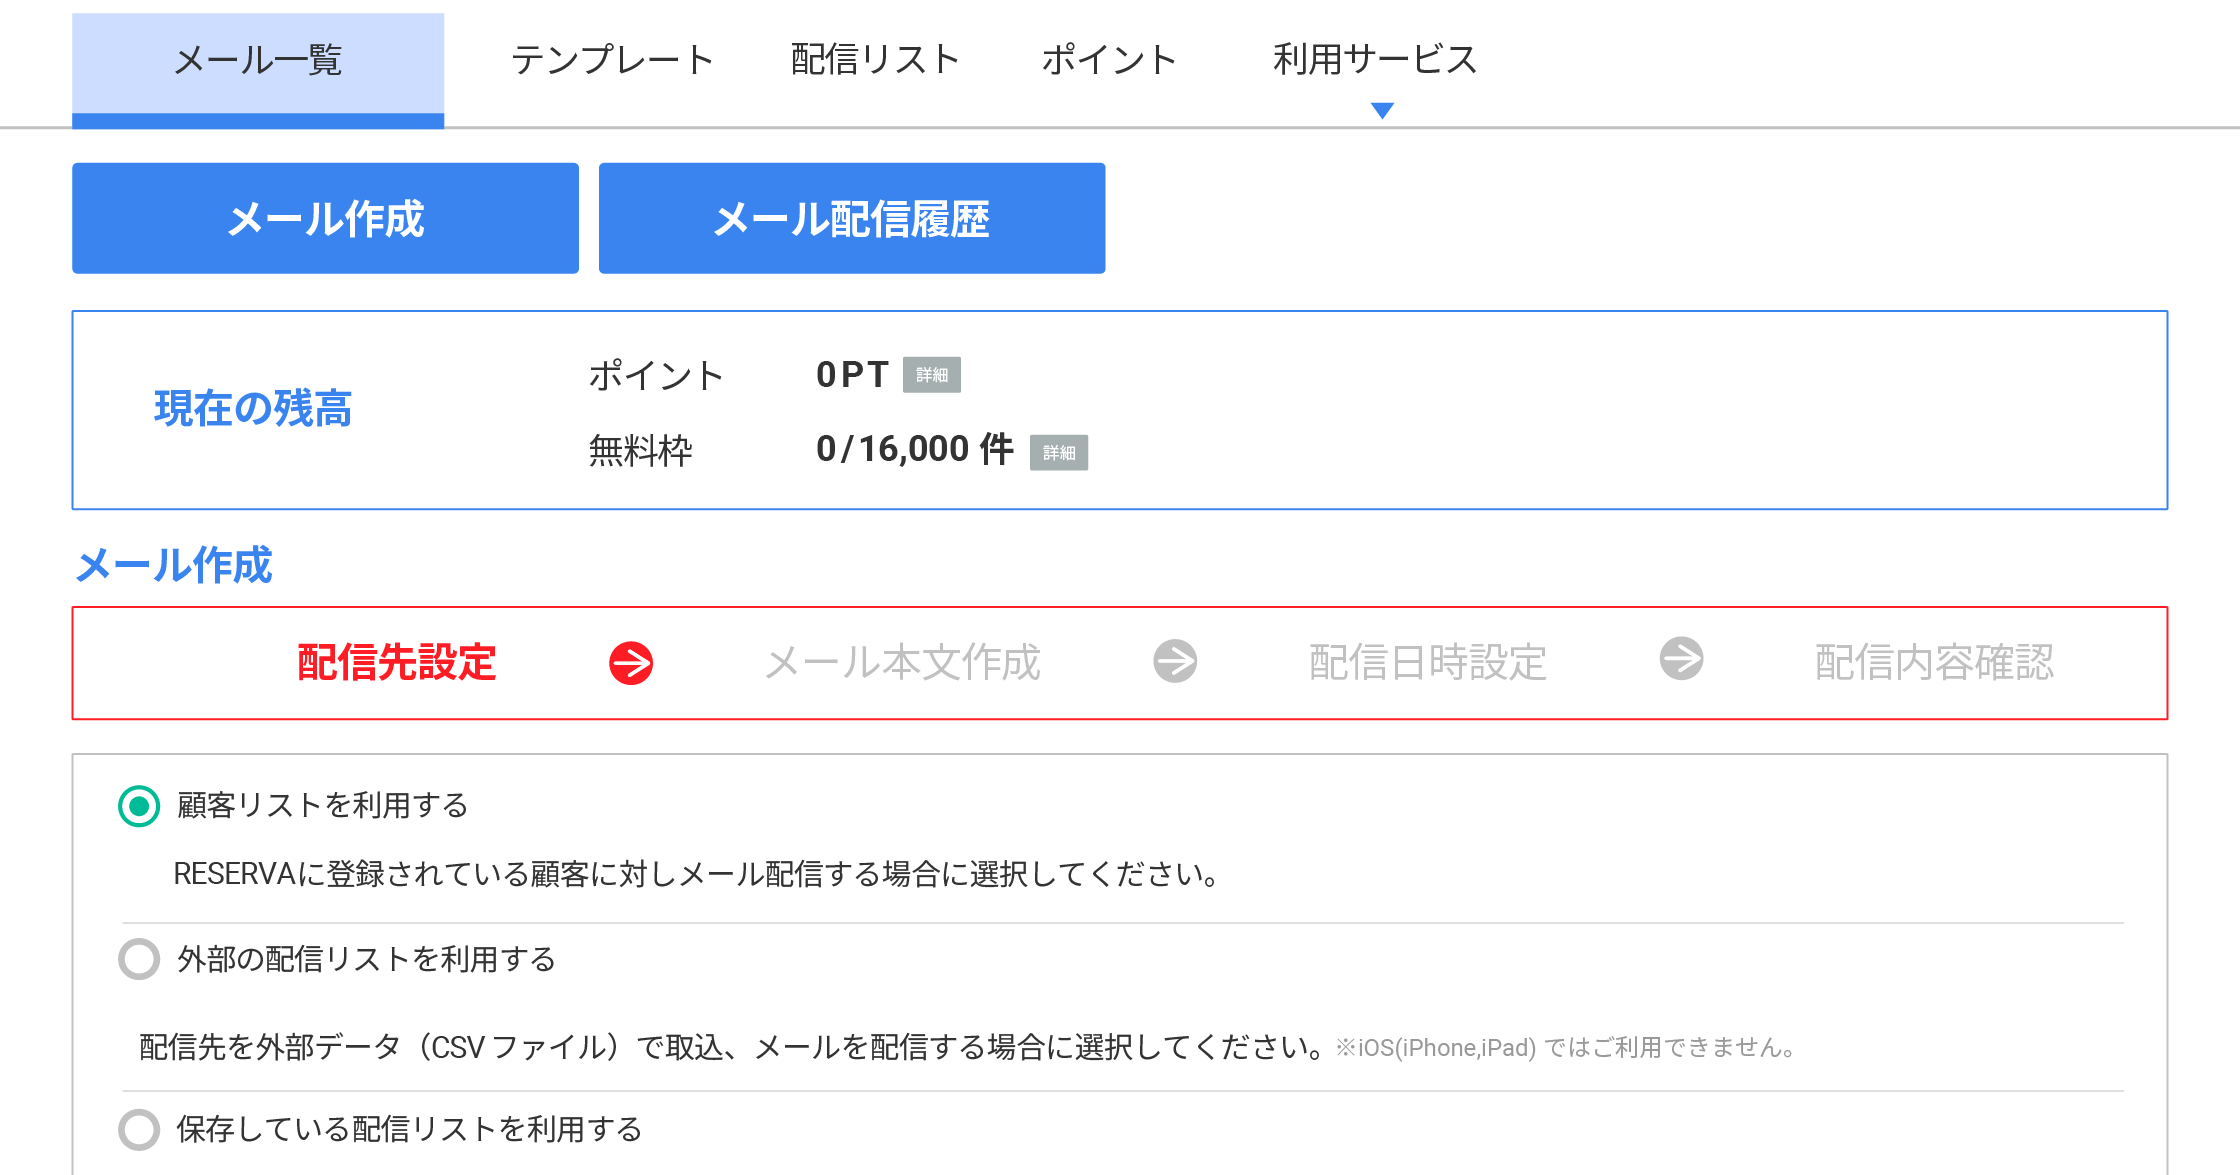The image size is (2240, 1175).
Task: Open the テンプレート tab
Action: point(612,60)
